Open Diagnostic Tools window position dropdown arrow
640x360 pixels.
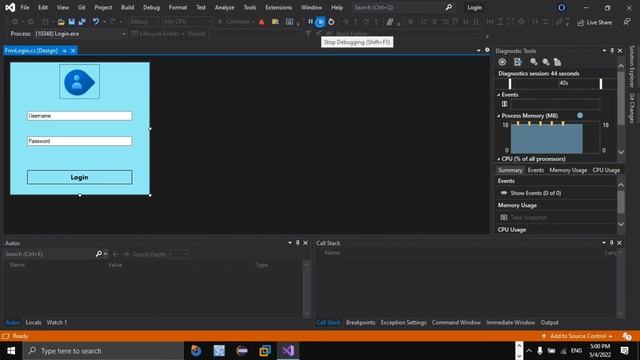pos(604,51)
